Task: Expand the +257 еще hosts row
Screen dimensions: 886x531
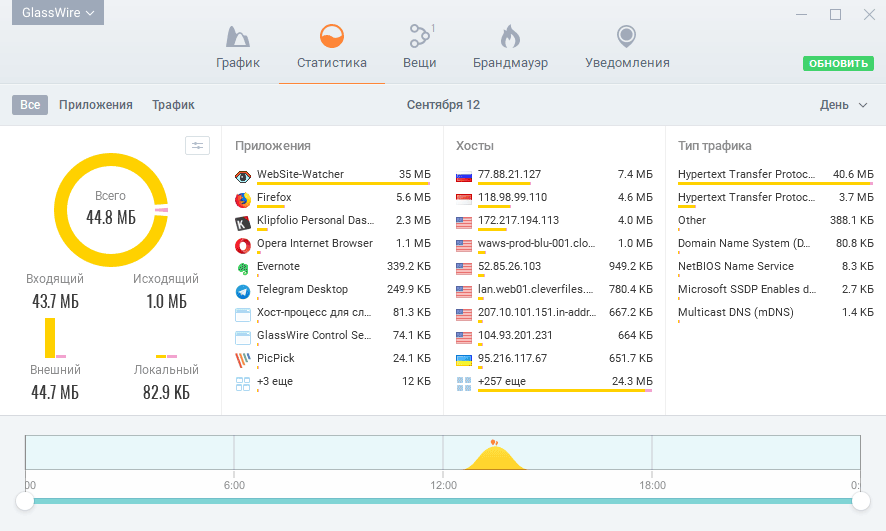Action: point(554,382)
